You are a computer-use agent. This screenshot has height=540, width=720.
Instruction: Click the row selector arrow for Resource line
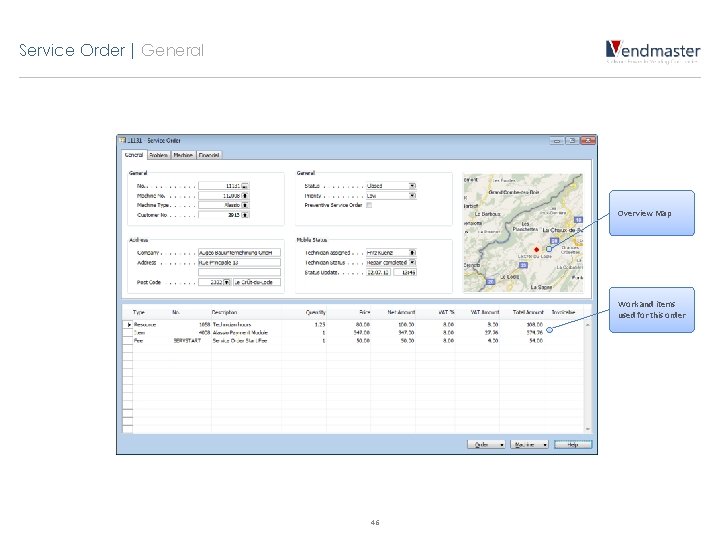128,325
